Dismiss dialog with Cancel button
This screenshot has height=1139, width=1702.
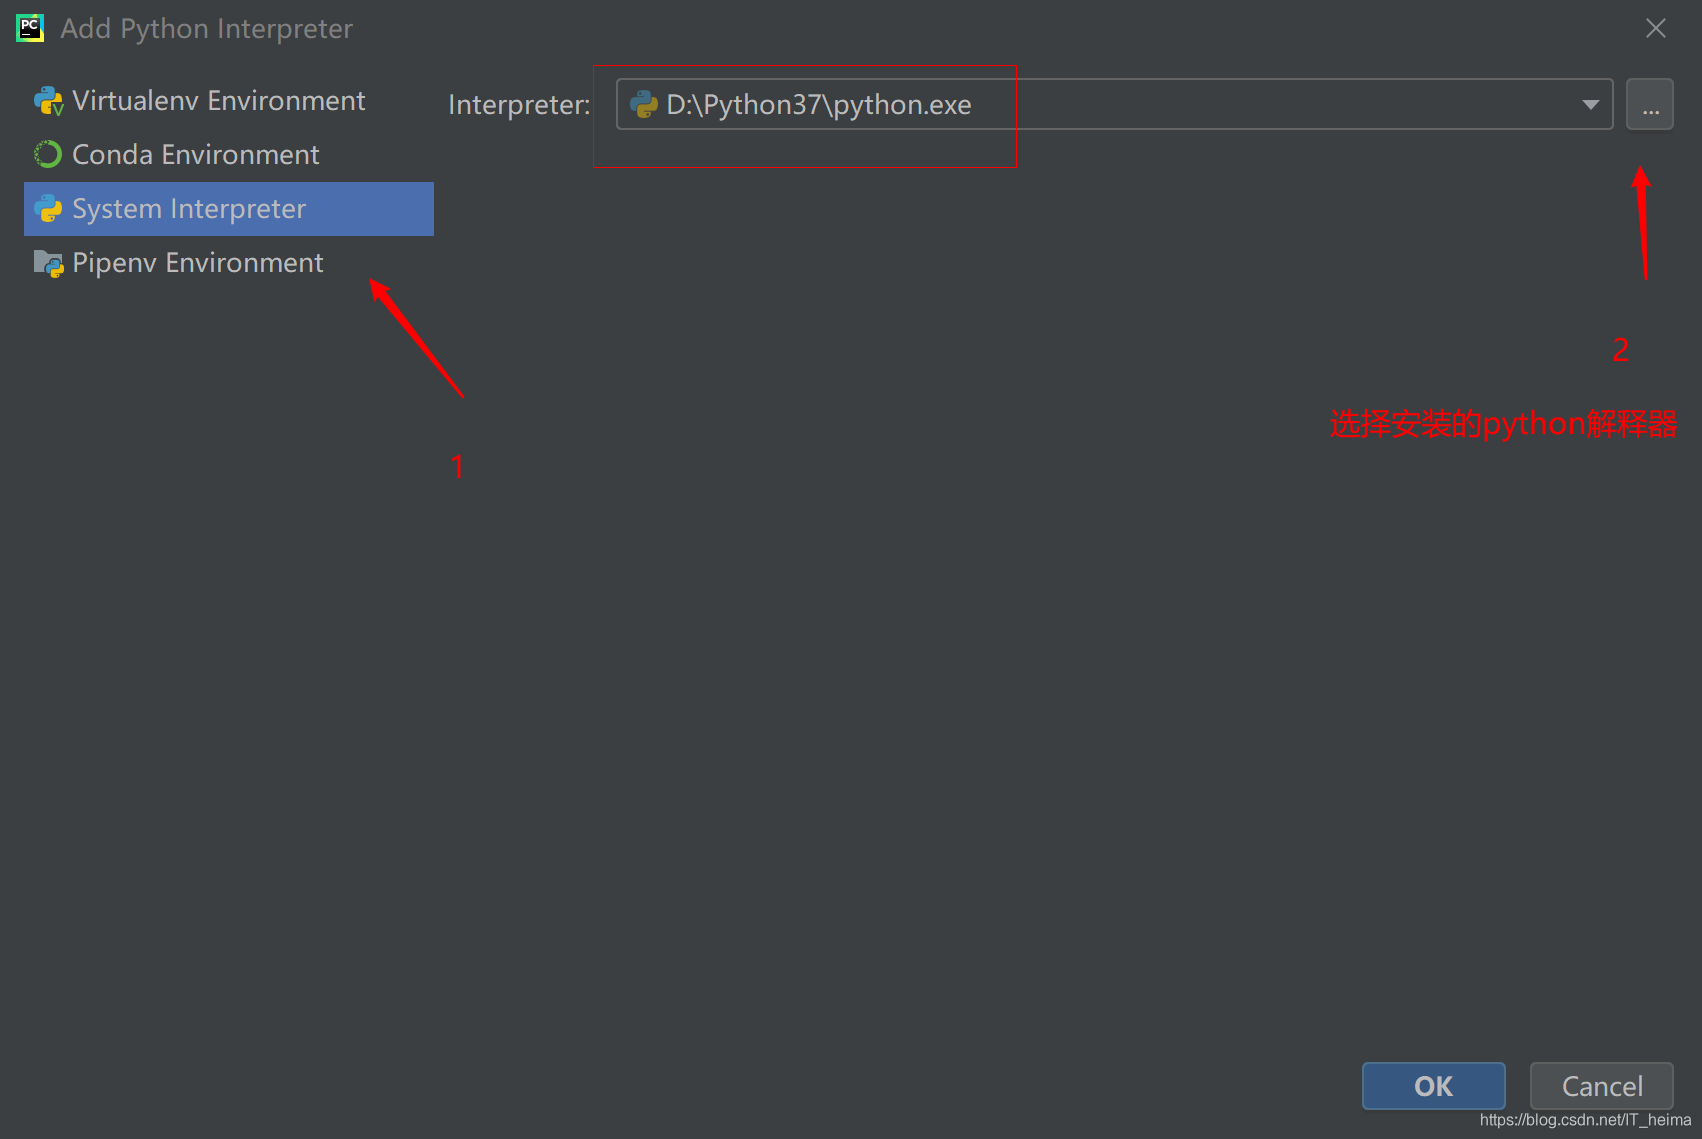coord(1601,1086)
